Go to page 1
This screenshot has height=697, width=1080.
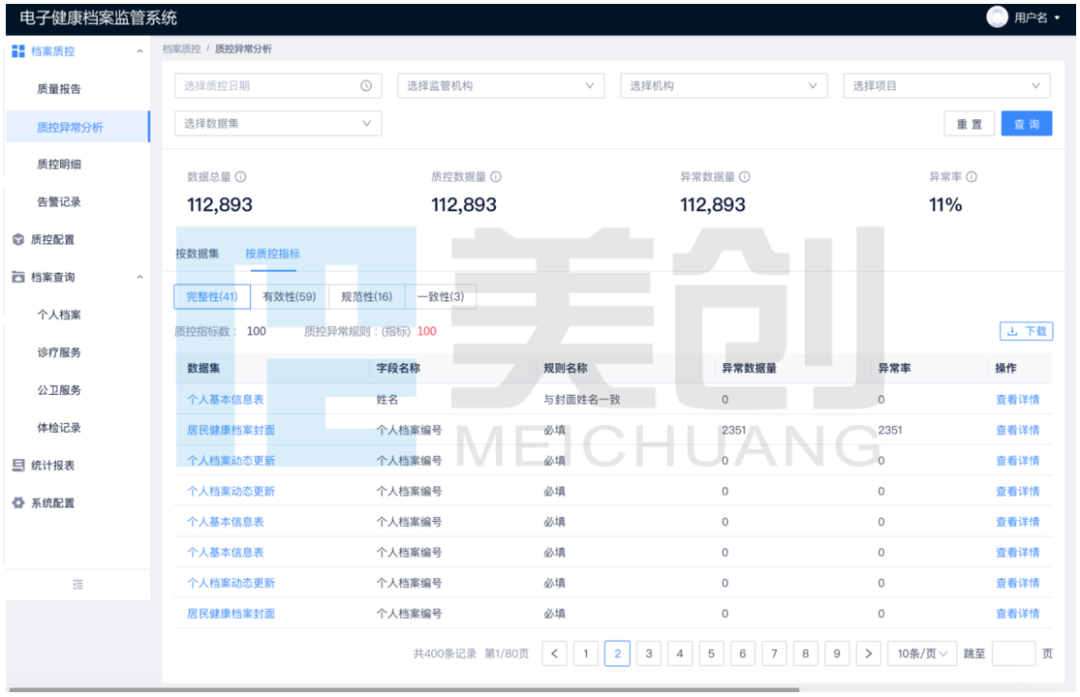tap(585, 654)
